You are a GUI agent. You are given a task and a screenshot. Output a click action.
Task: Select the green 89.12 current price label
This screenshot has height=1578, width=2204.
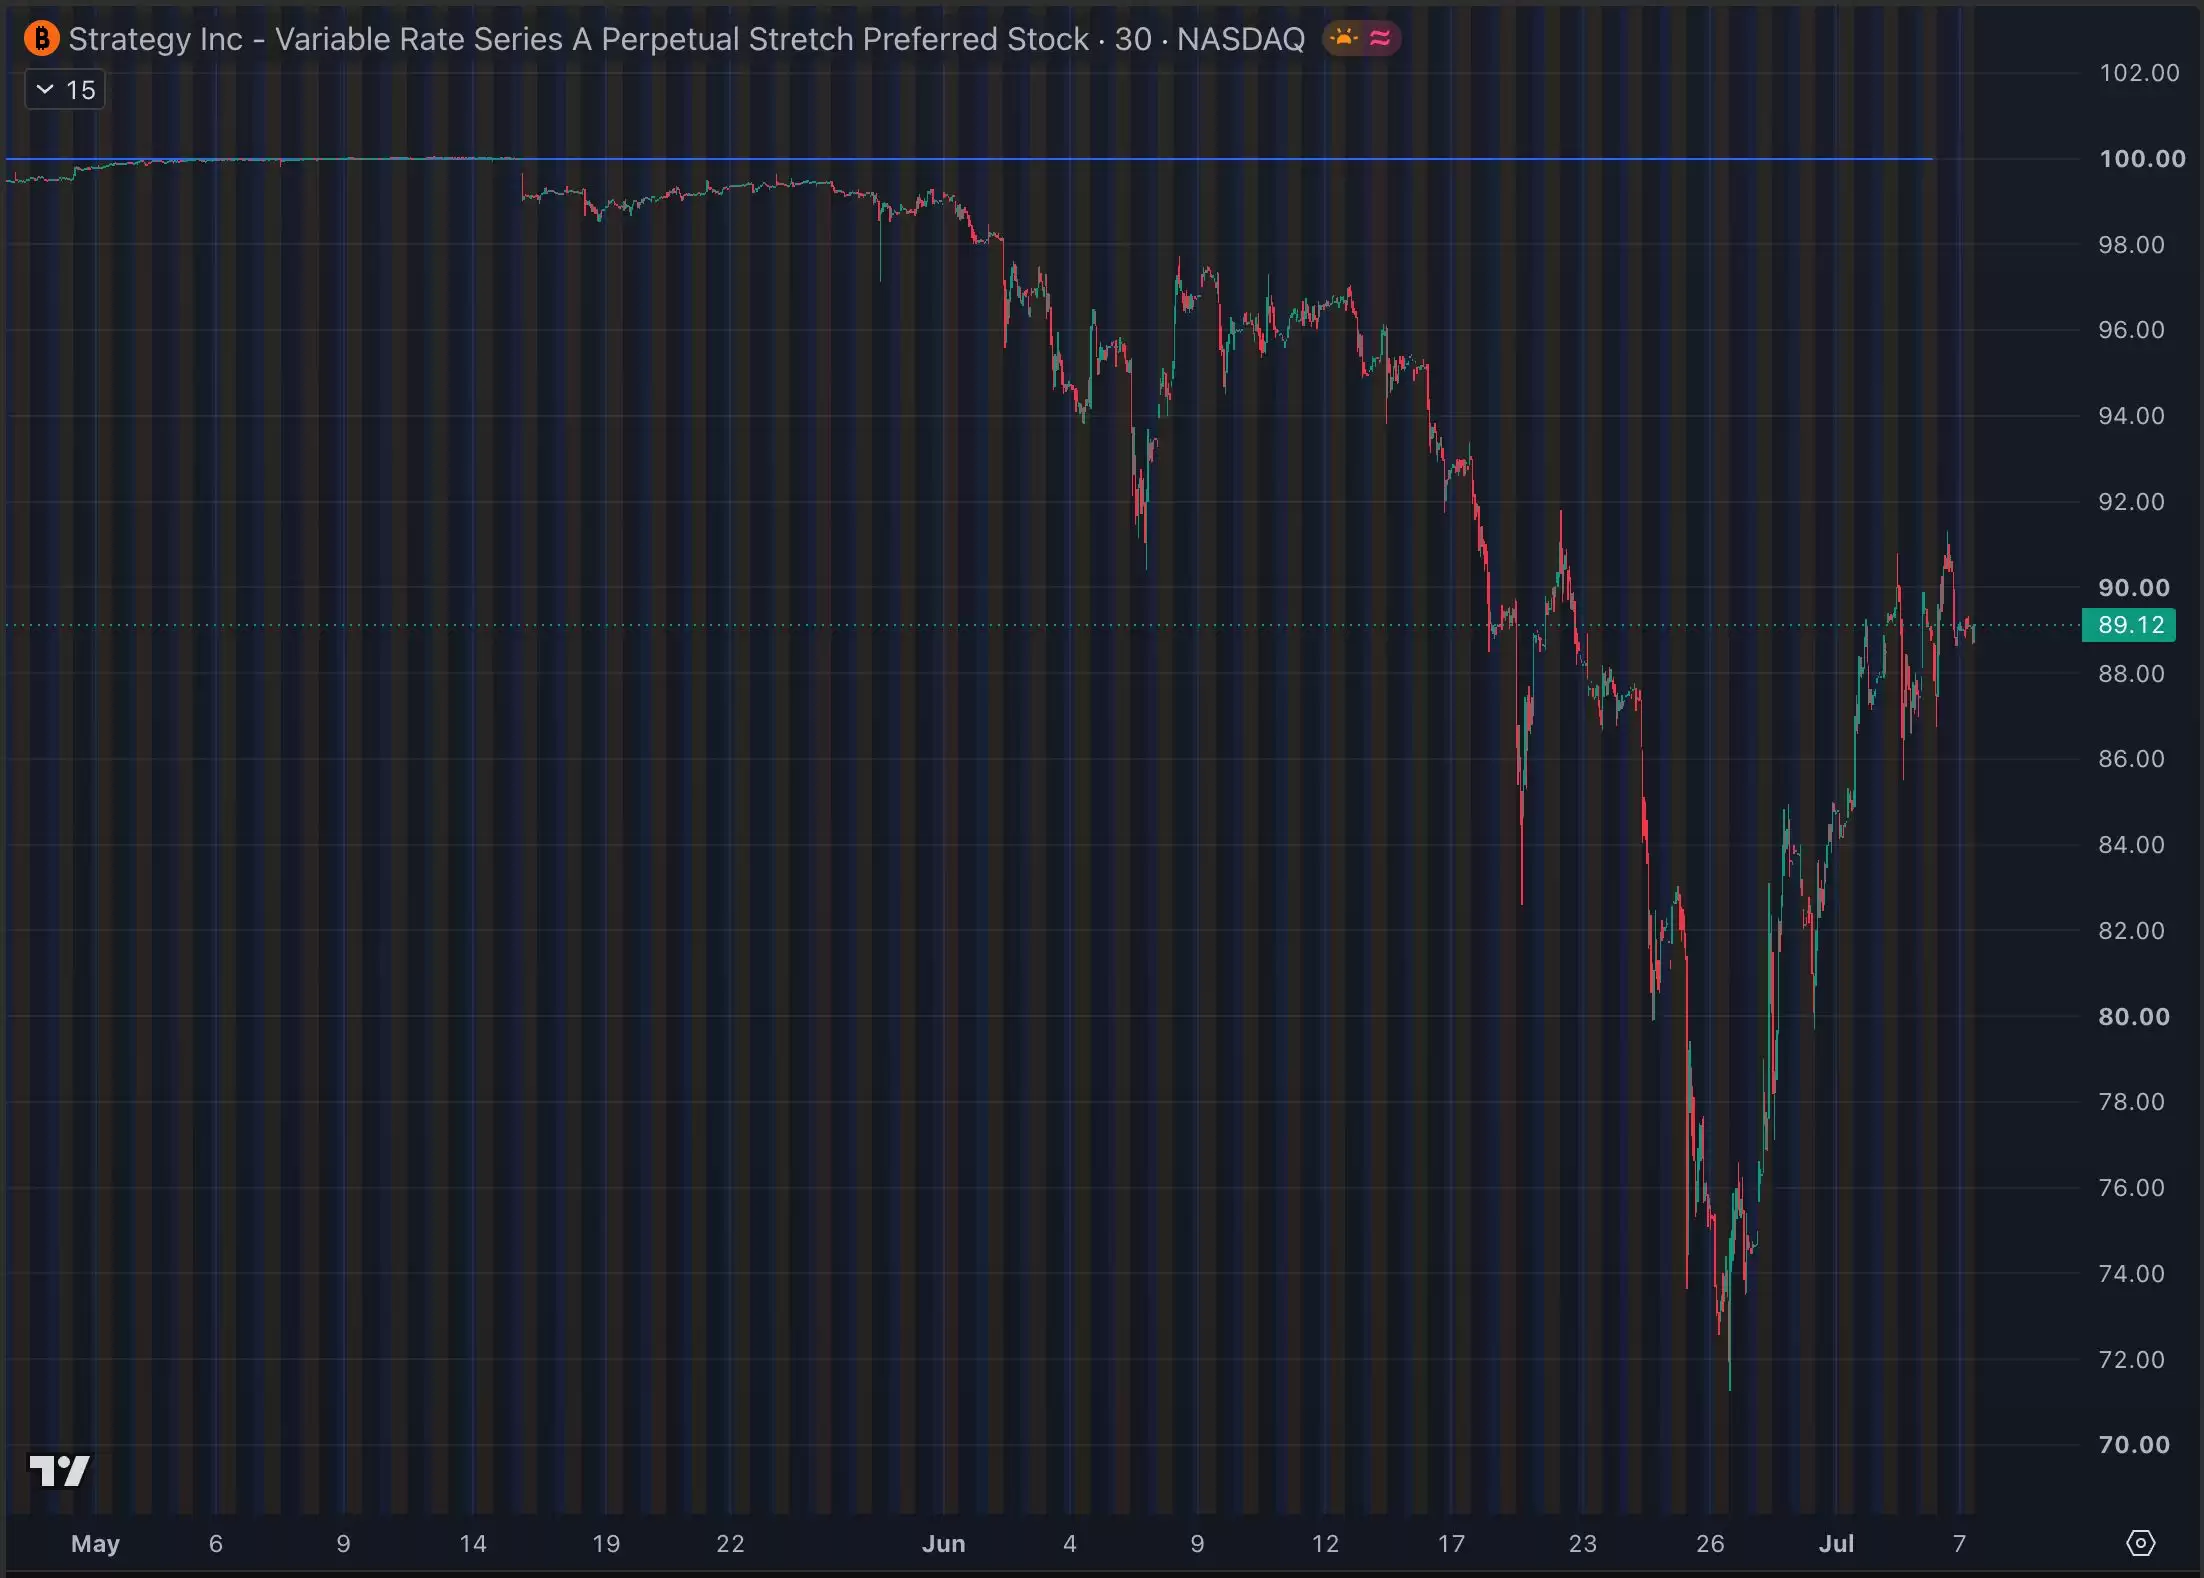click(x=2129, y=625)
